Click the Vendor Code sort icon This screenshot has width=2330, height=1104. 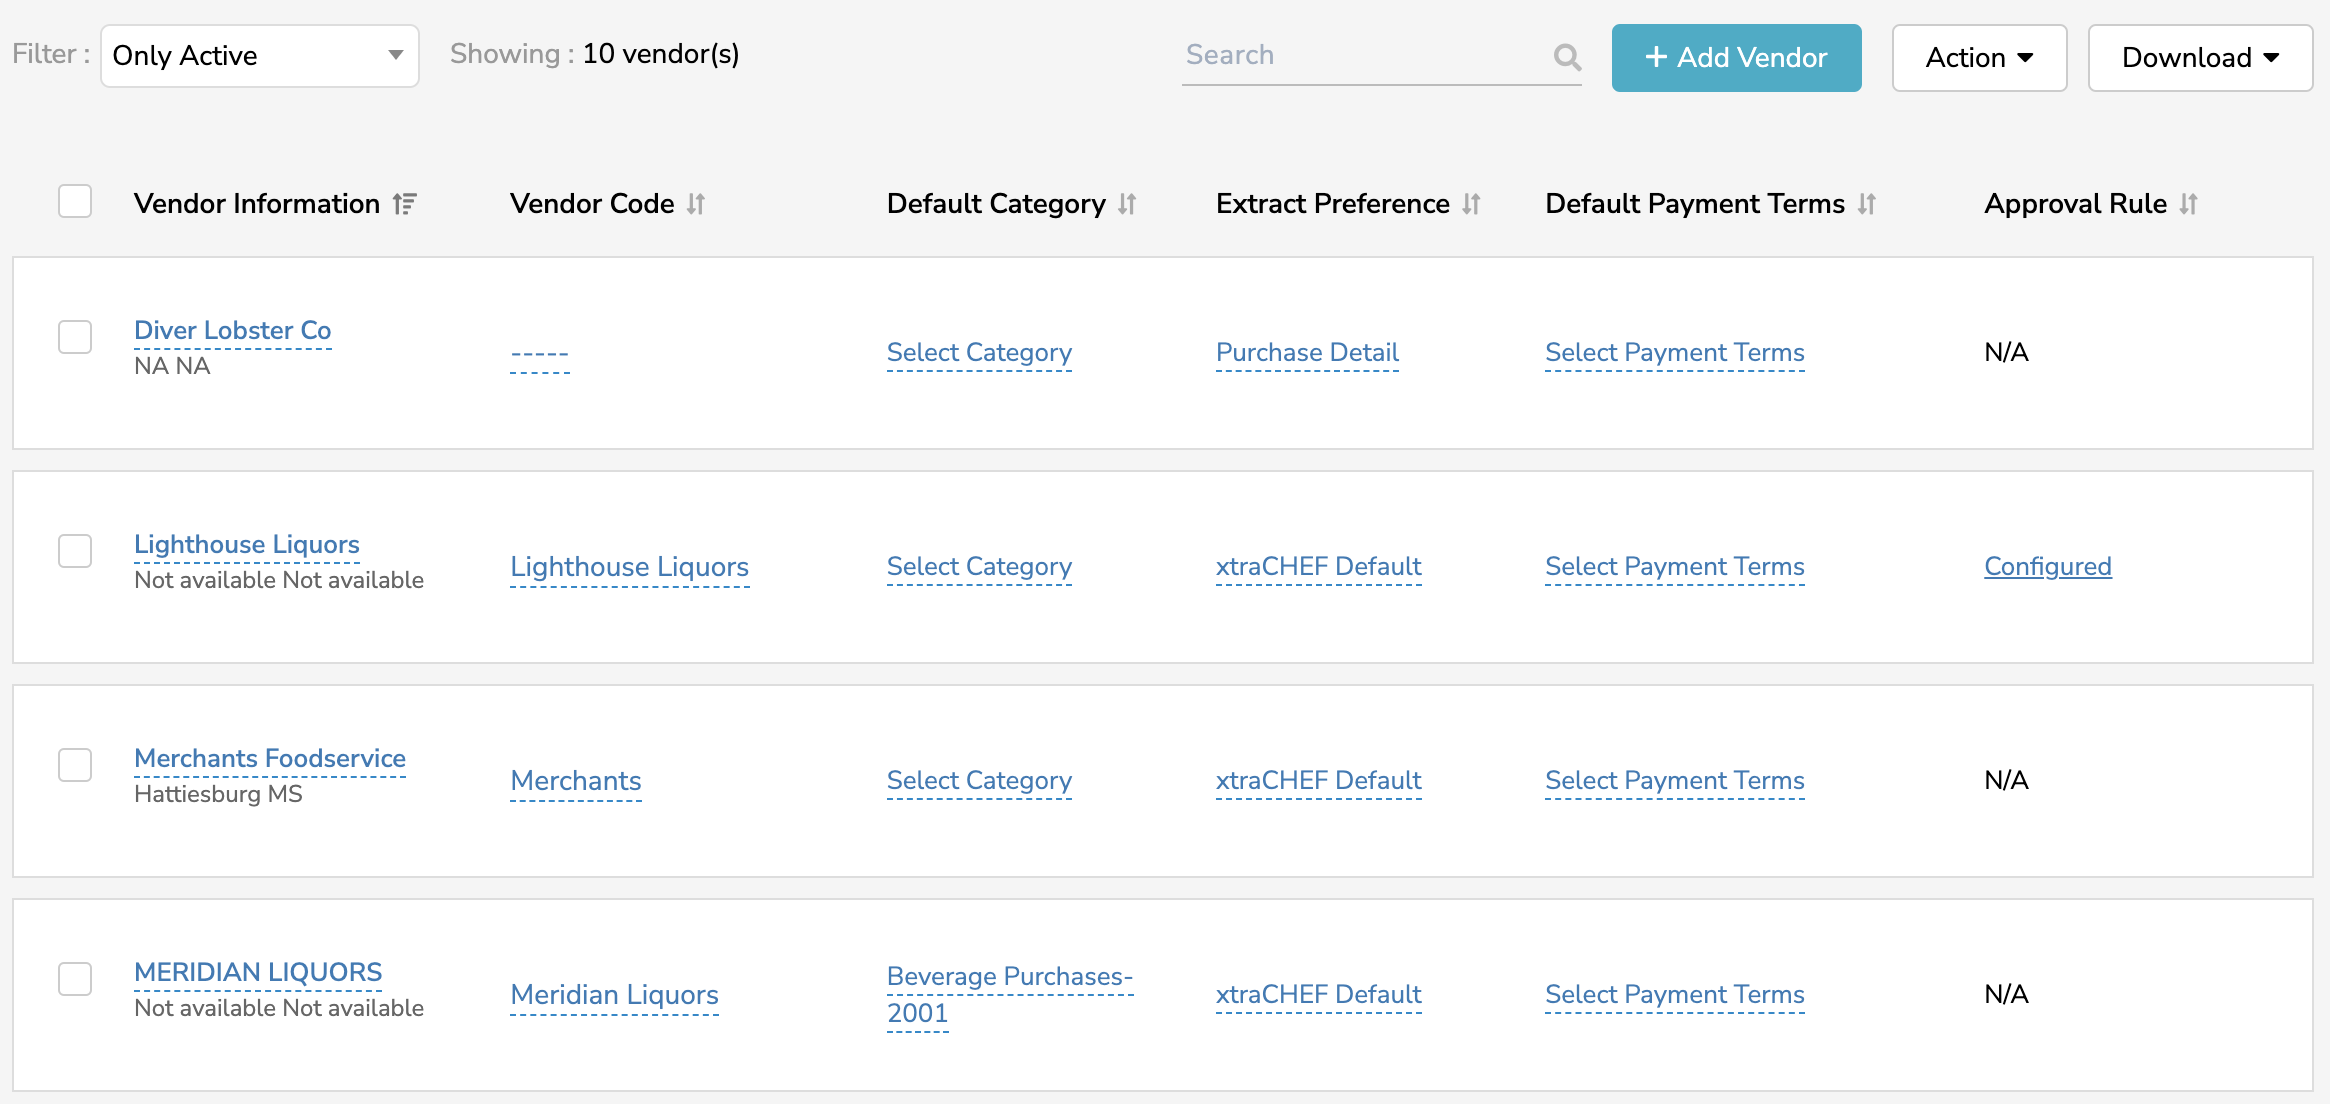click(696, 204)
